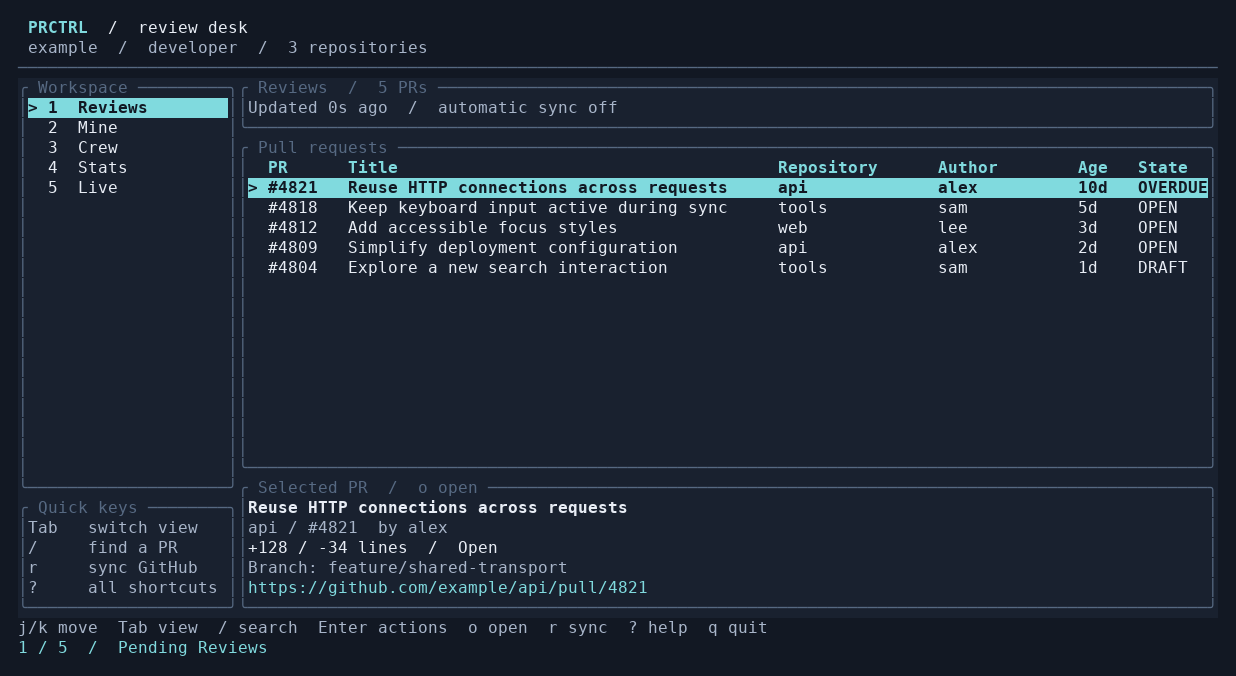Click the '+128 / -34 lines' diff stats

click(328, 548)
